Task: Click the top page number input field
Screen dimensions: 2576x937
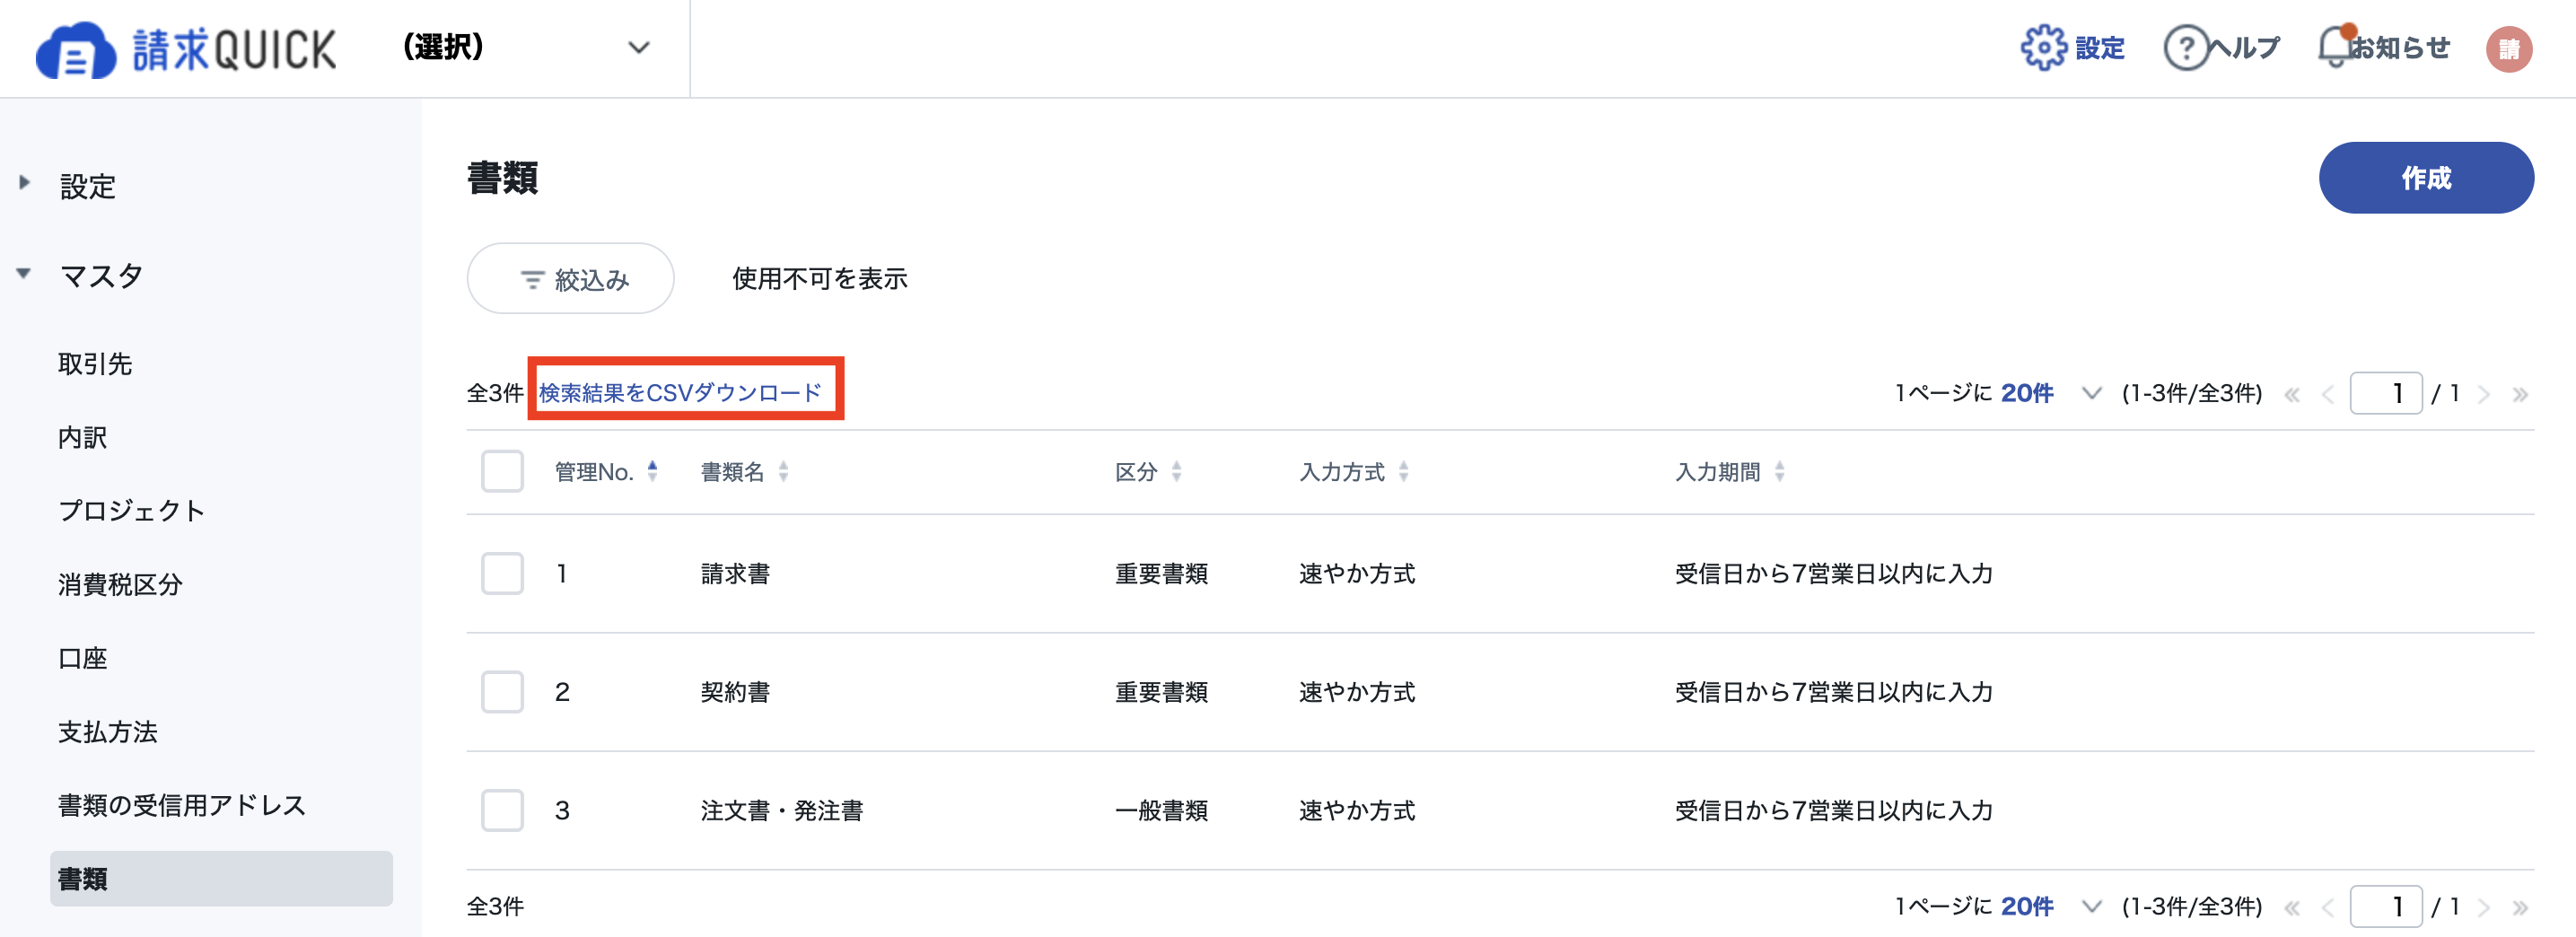Action: point(2385,393)
